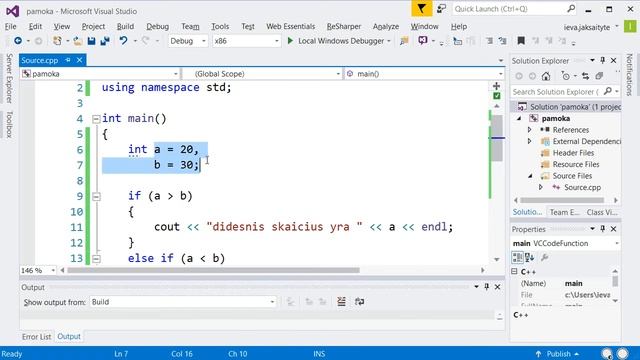Click the feedback icon beside Quick Launch

[441, 9]
